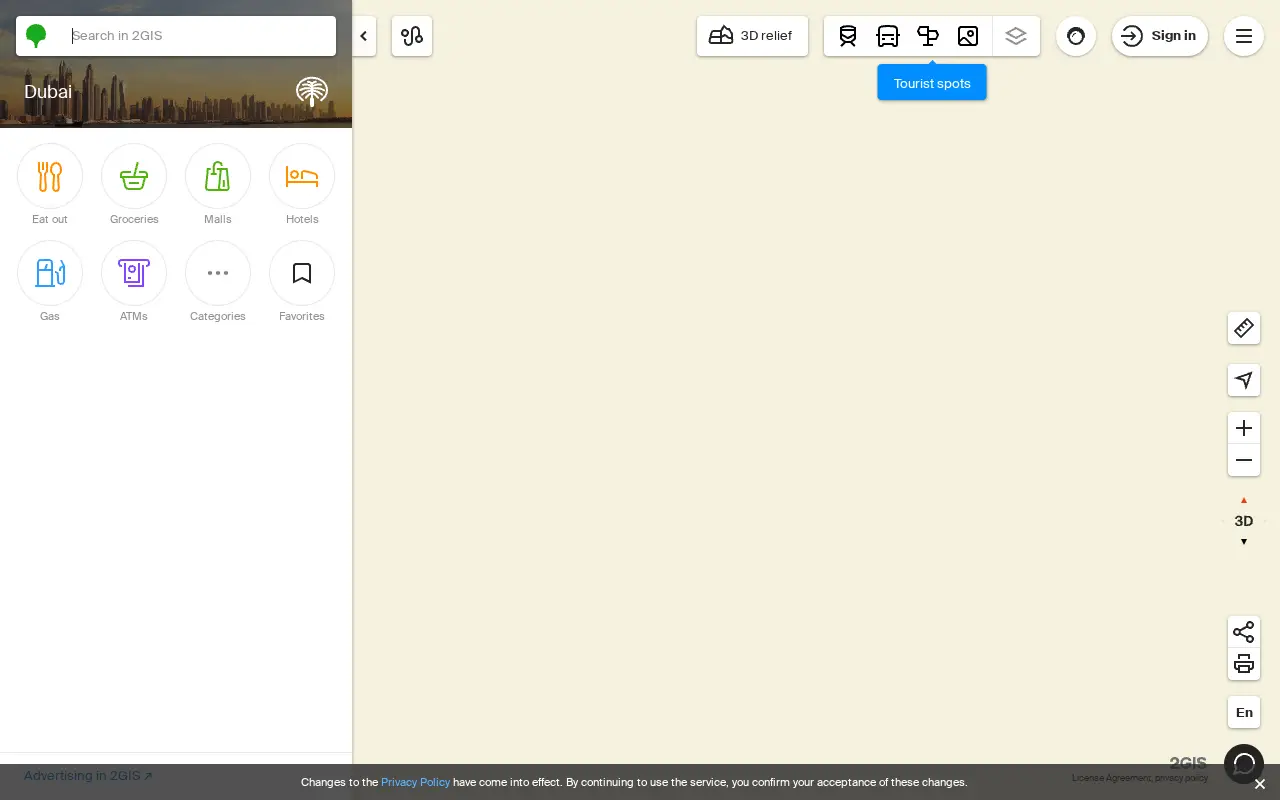Share the map with the share icon
Image resolution: width=1280 pixels, height=800 pixels.
click(1244, 632)
